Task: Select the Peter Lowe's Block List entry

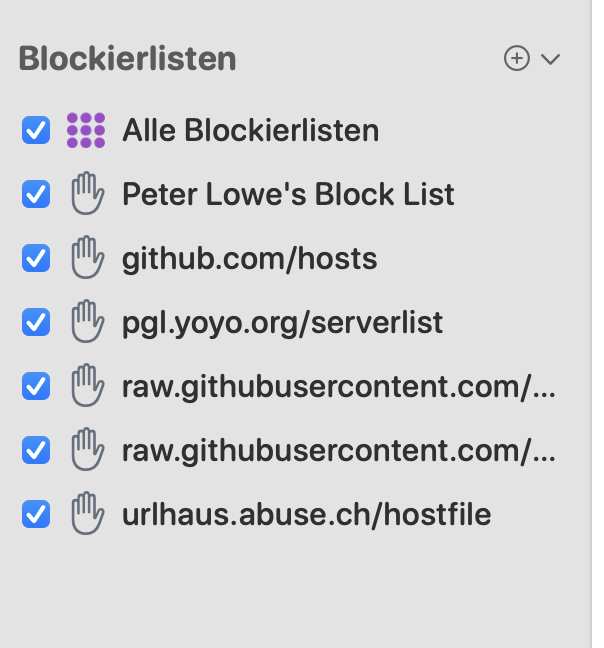Action: click(x=288, y=194)
